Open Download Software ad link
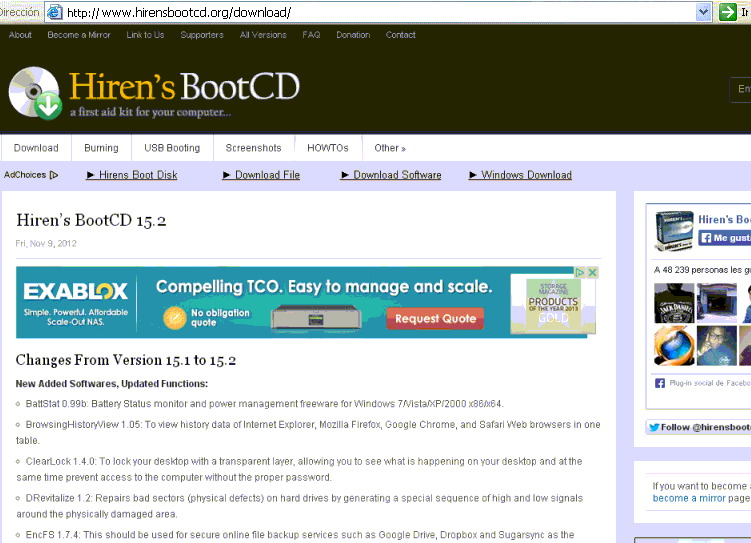The height and width of the screenshot is (543, 751). (x=391, y=175)
